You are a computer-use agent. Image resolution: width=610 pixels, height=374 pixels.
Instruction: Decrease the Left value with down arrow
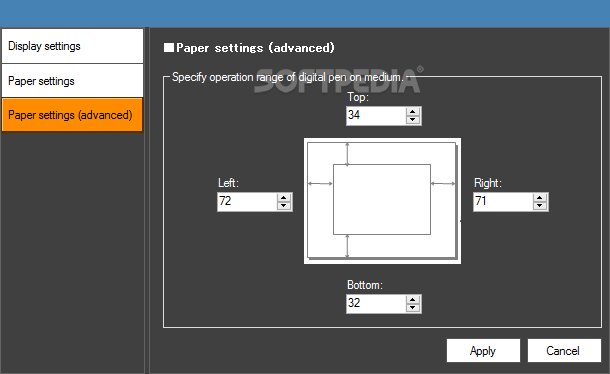[284, 206]
